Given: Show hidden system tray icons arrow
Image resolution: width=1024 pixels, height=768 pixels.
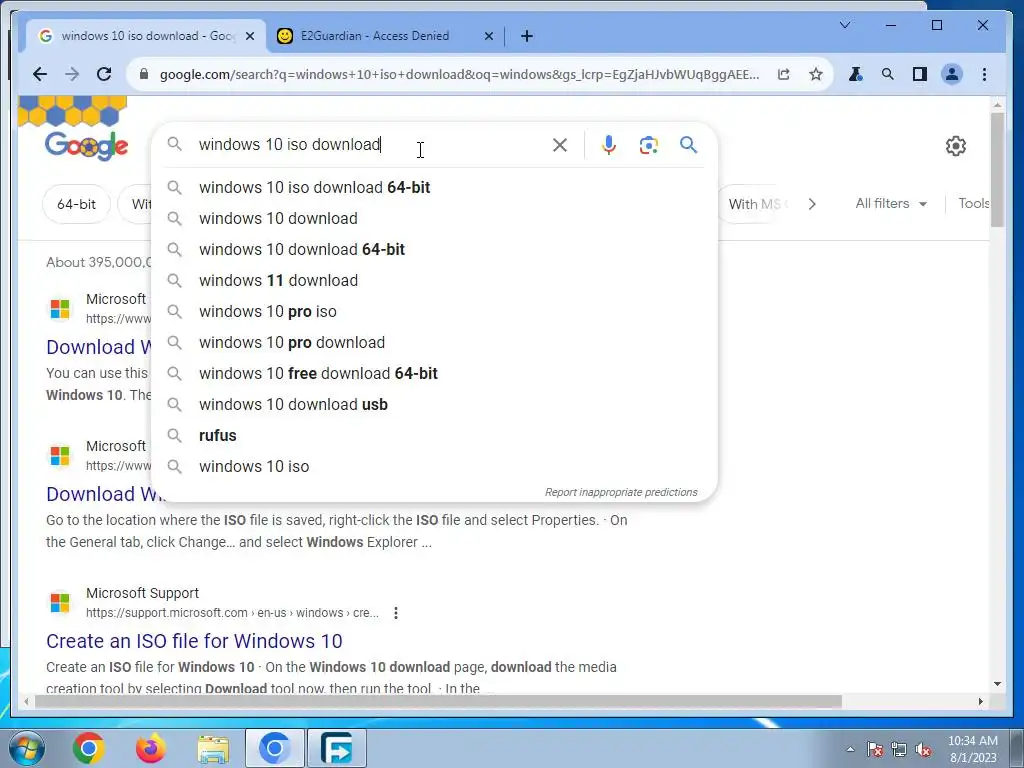Looking at the screenshot, I should (850, 749).
